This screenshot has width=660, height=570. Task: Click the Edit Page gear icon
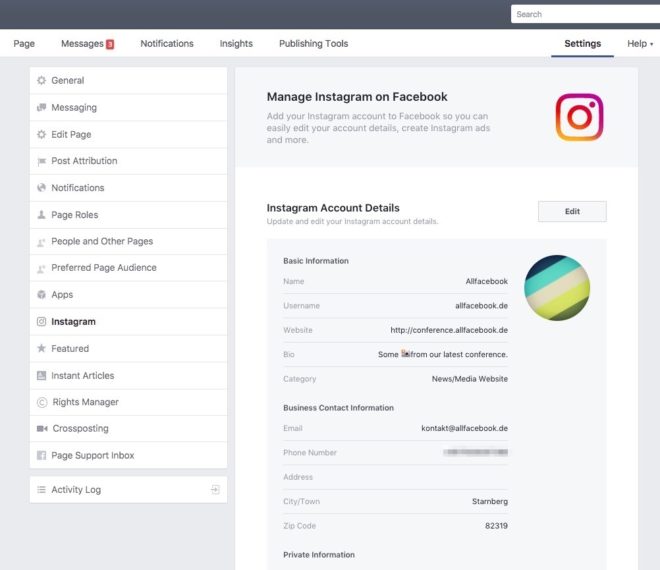pyautogui.click(x=41, y=134)
